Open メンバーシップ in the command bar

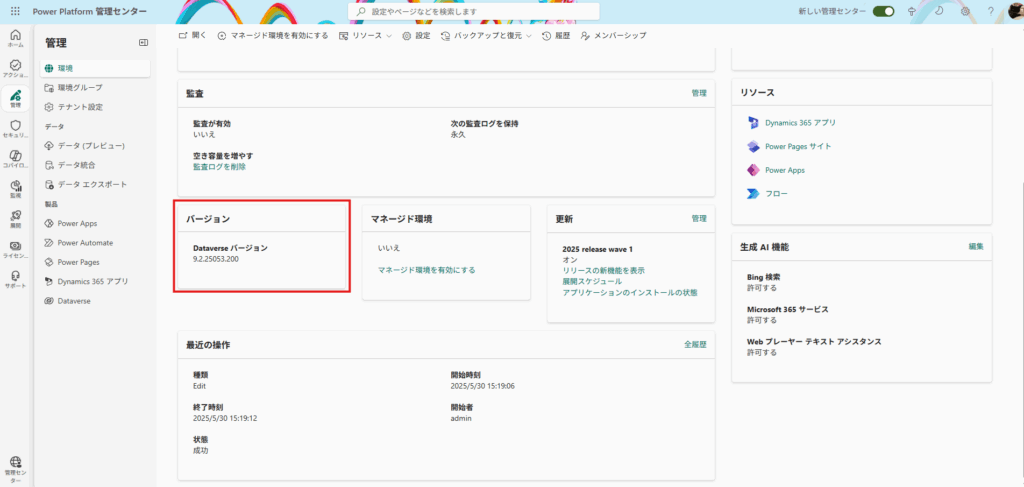pyautogui.click(x=613, y=35)
